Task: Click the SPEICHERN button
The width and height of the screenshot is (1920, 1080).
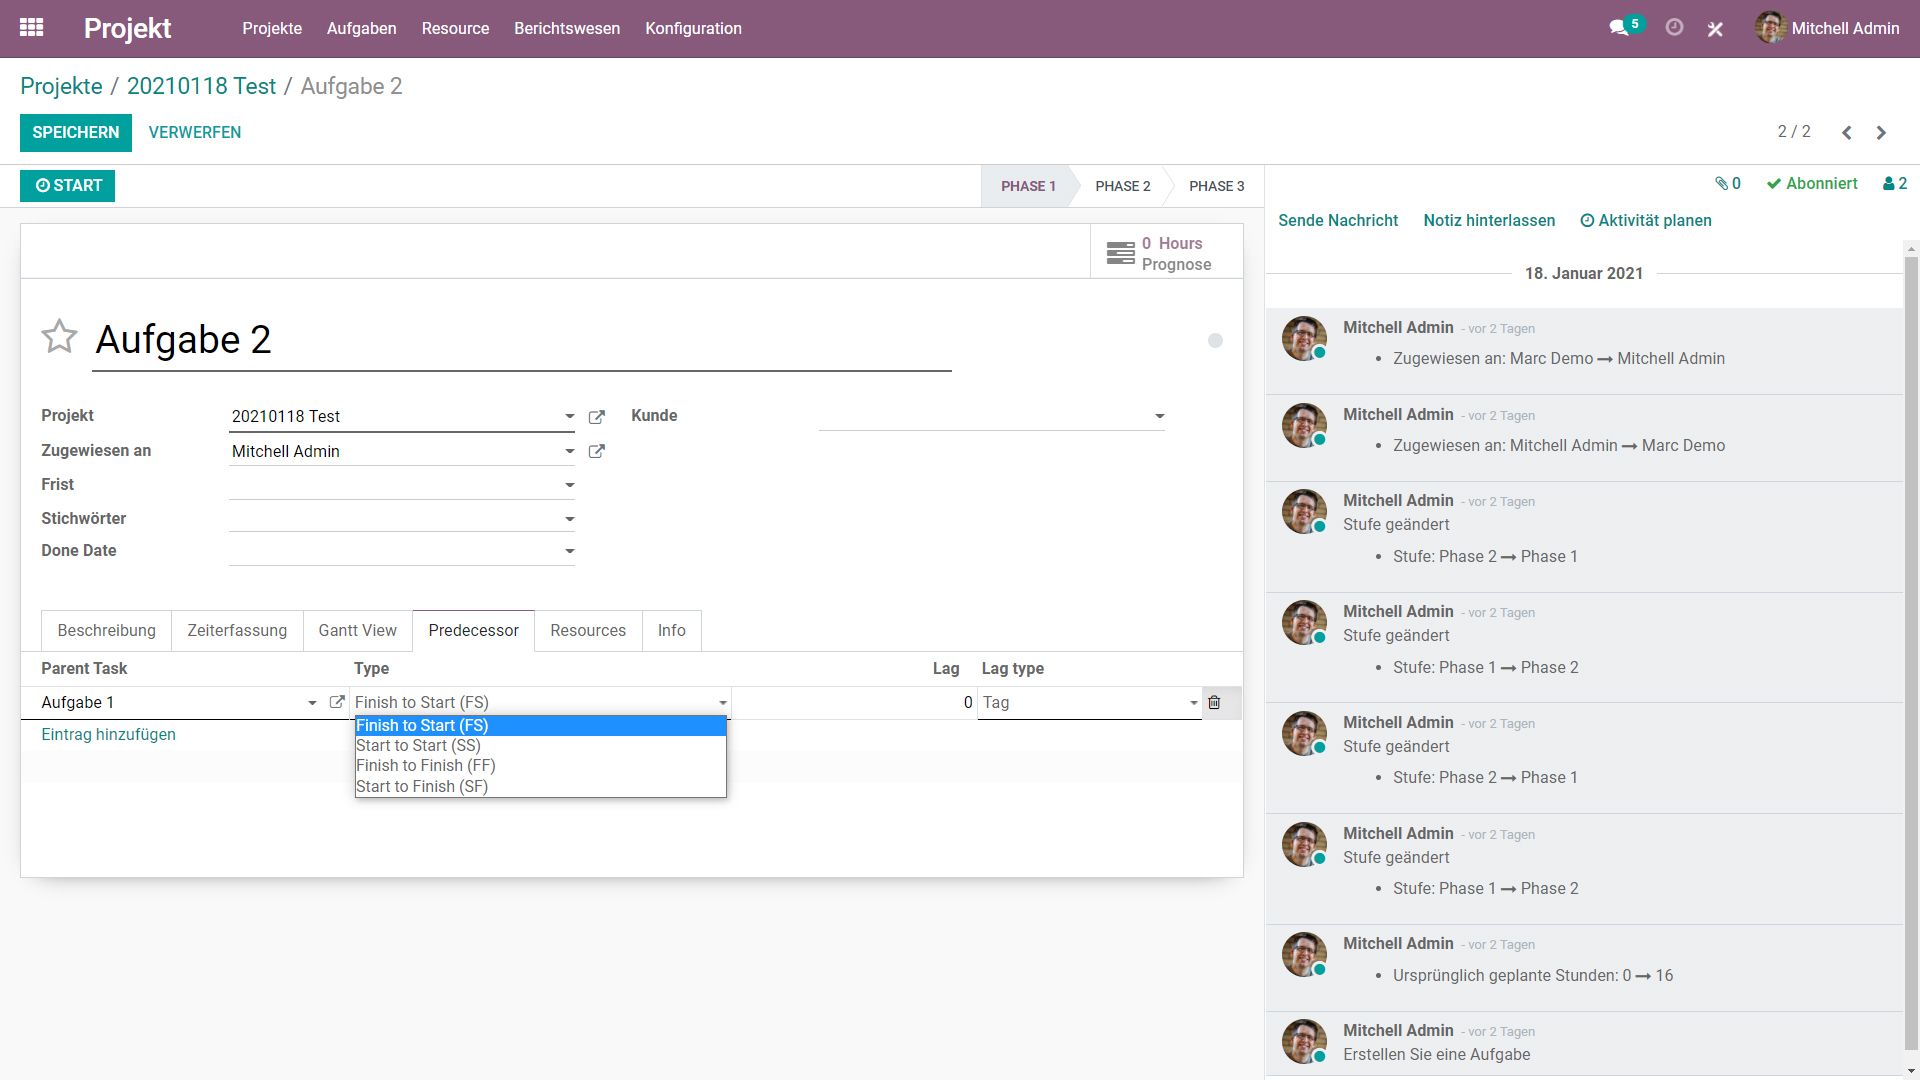Action: tap(75, 133)
